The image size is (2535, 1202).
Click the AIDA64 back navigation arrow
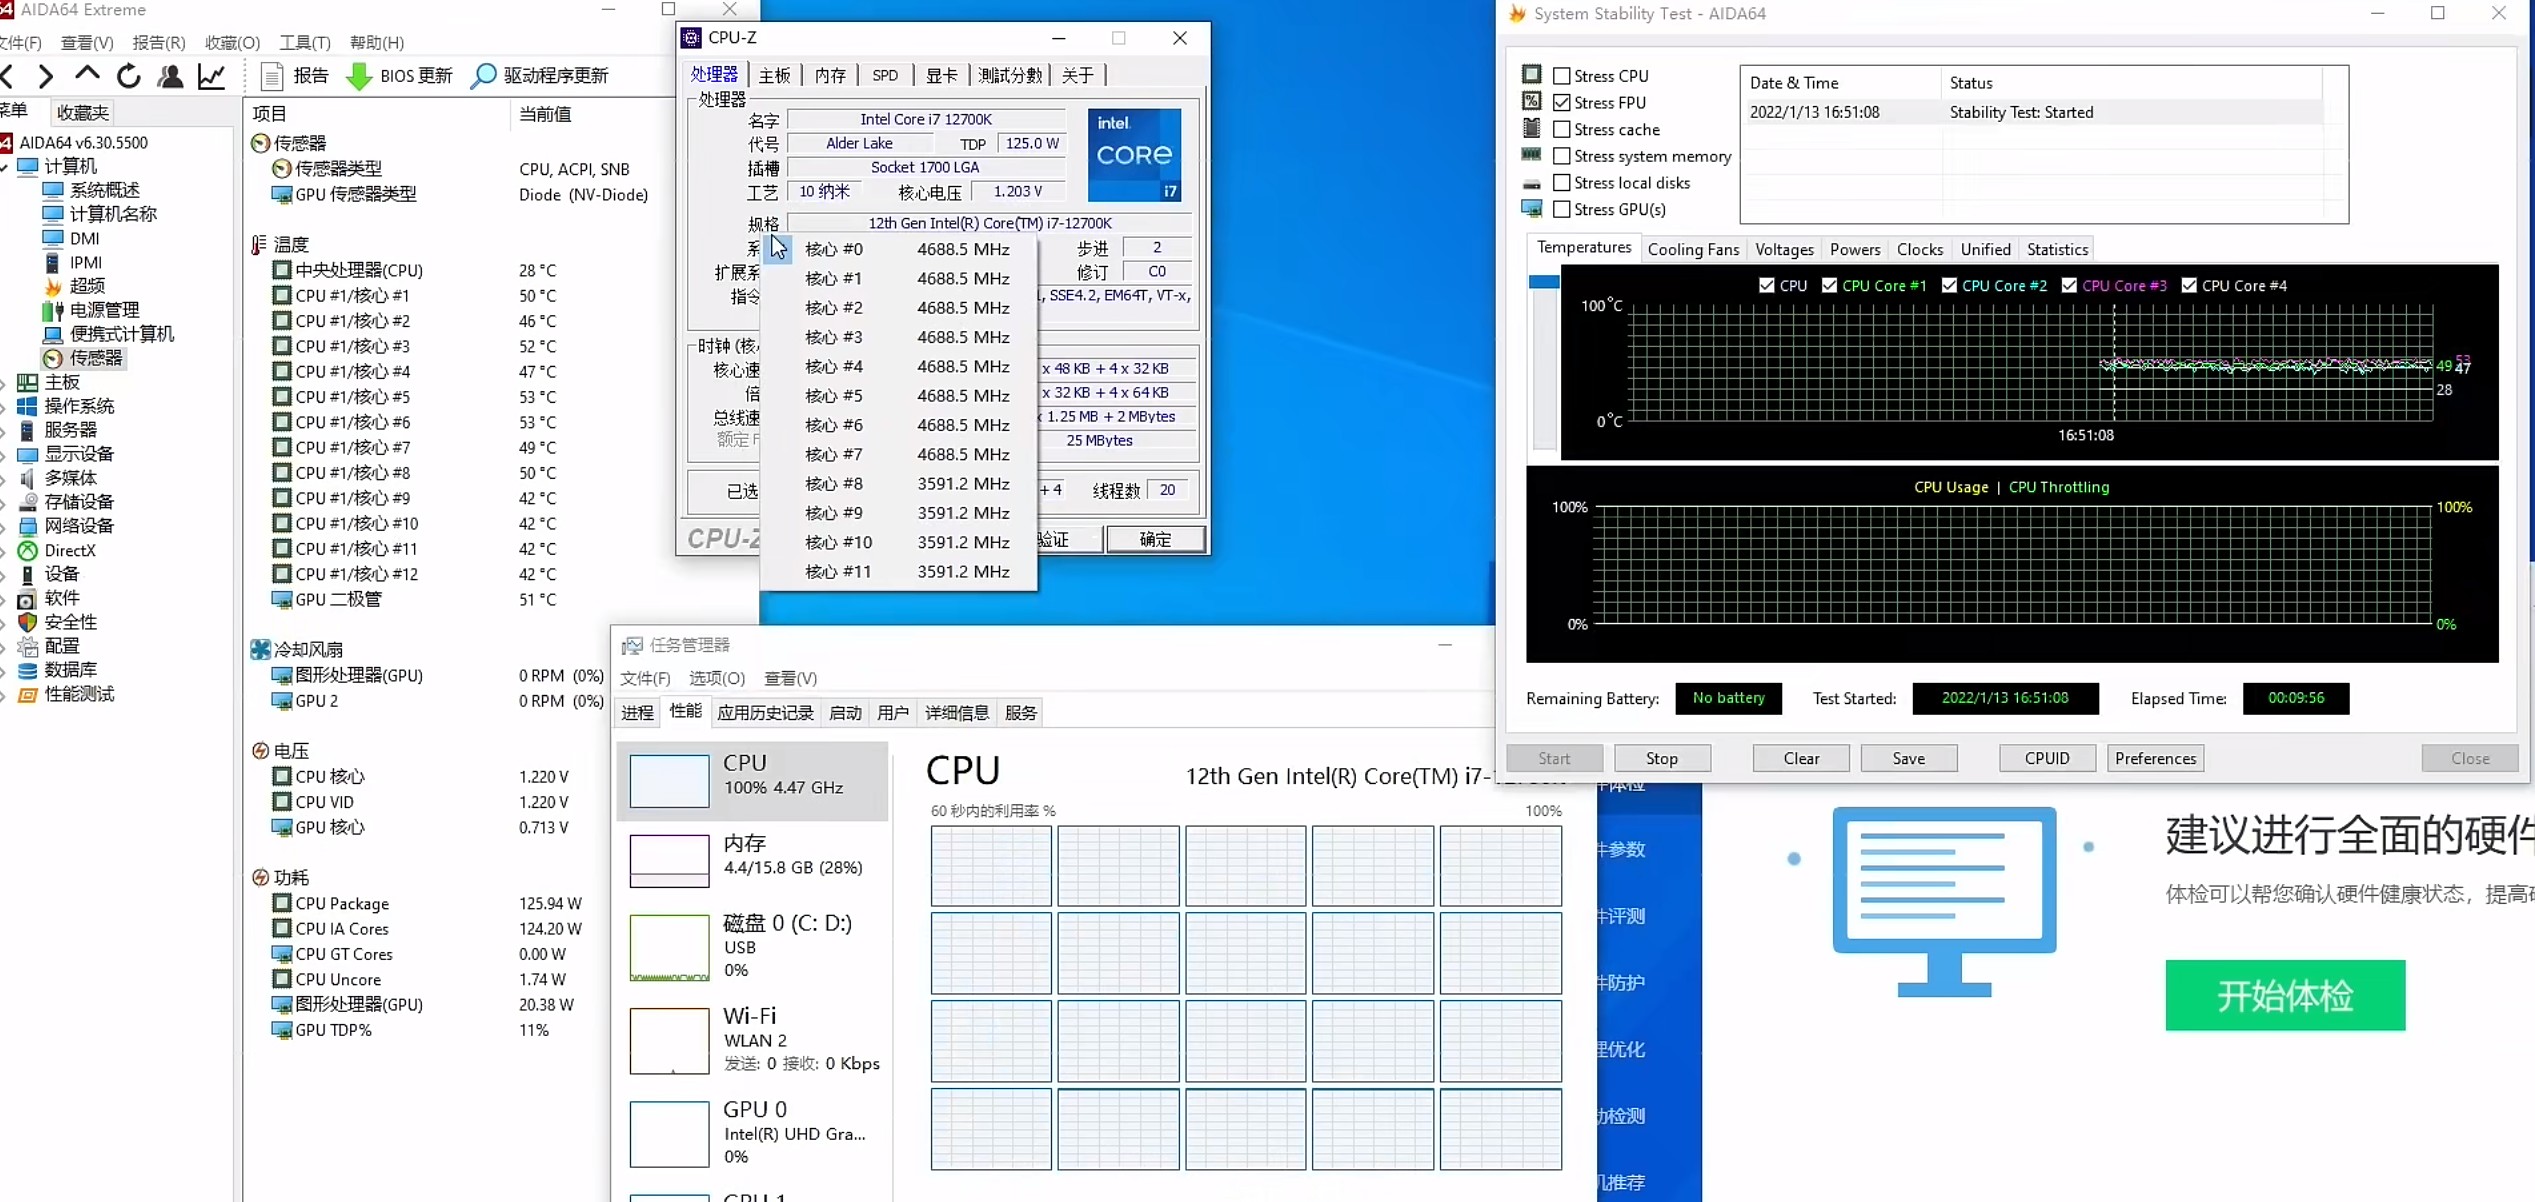(x=8, y=75)
